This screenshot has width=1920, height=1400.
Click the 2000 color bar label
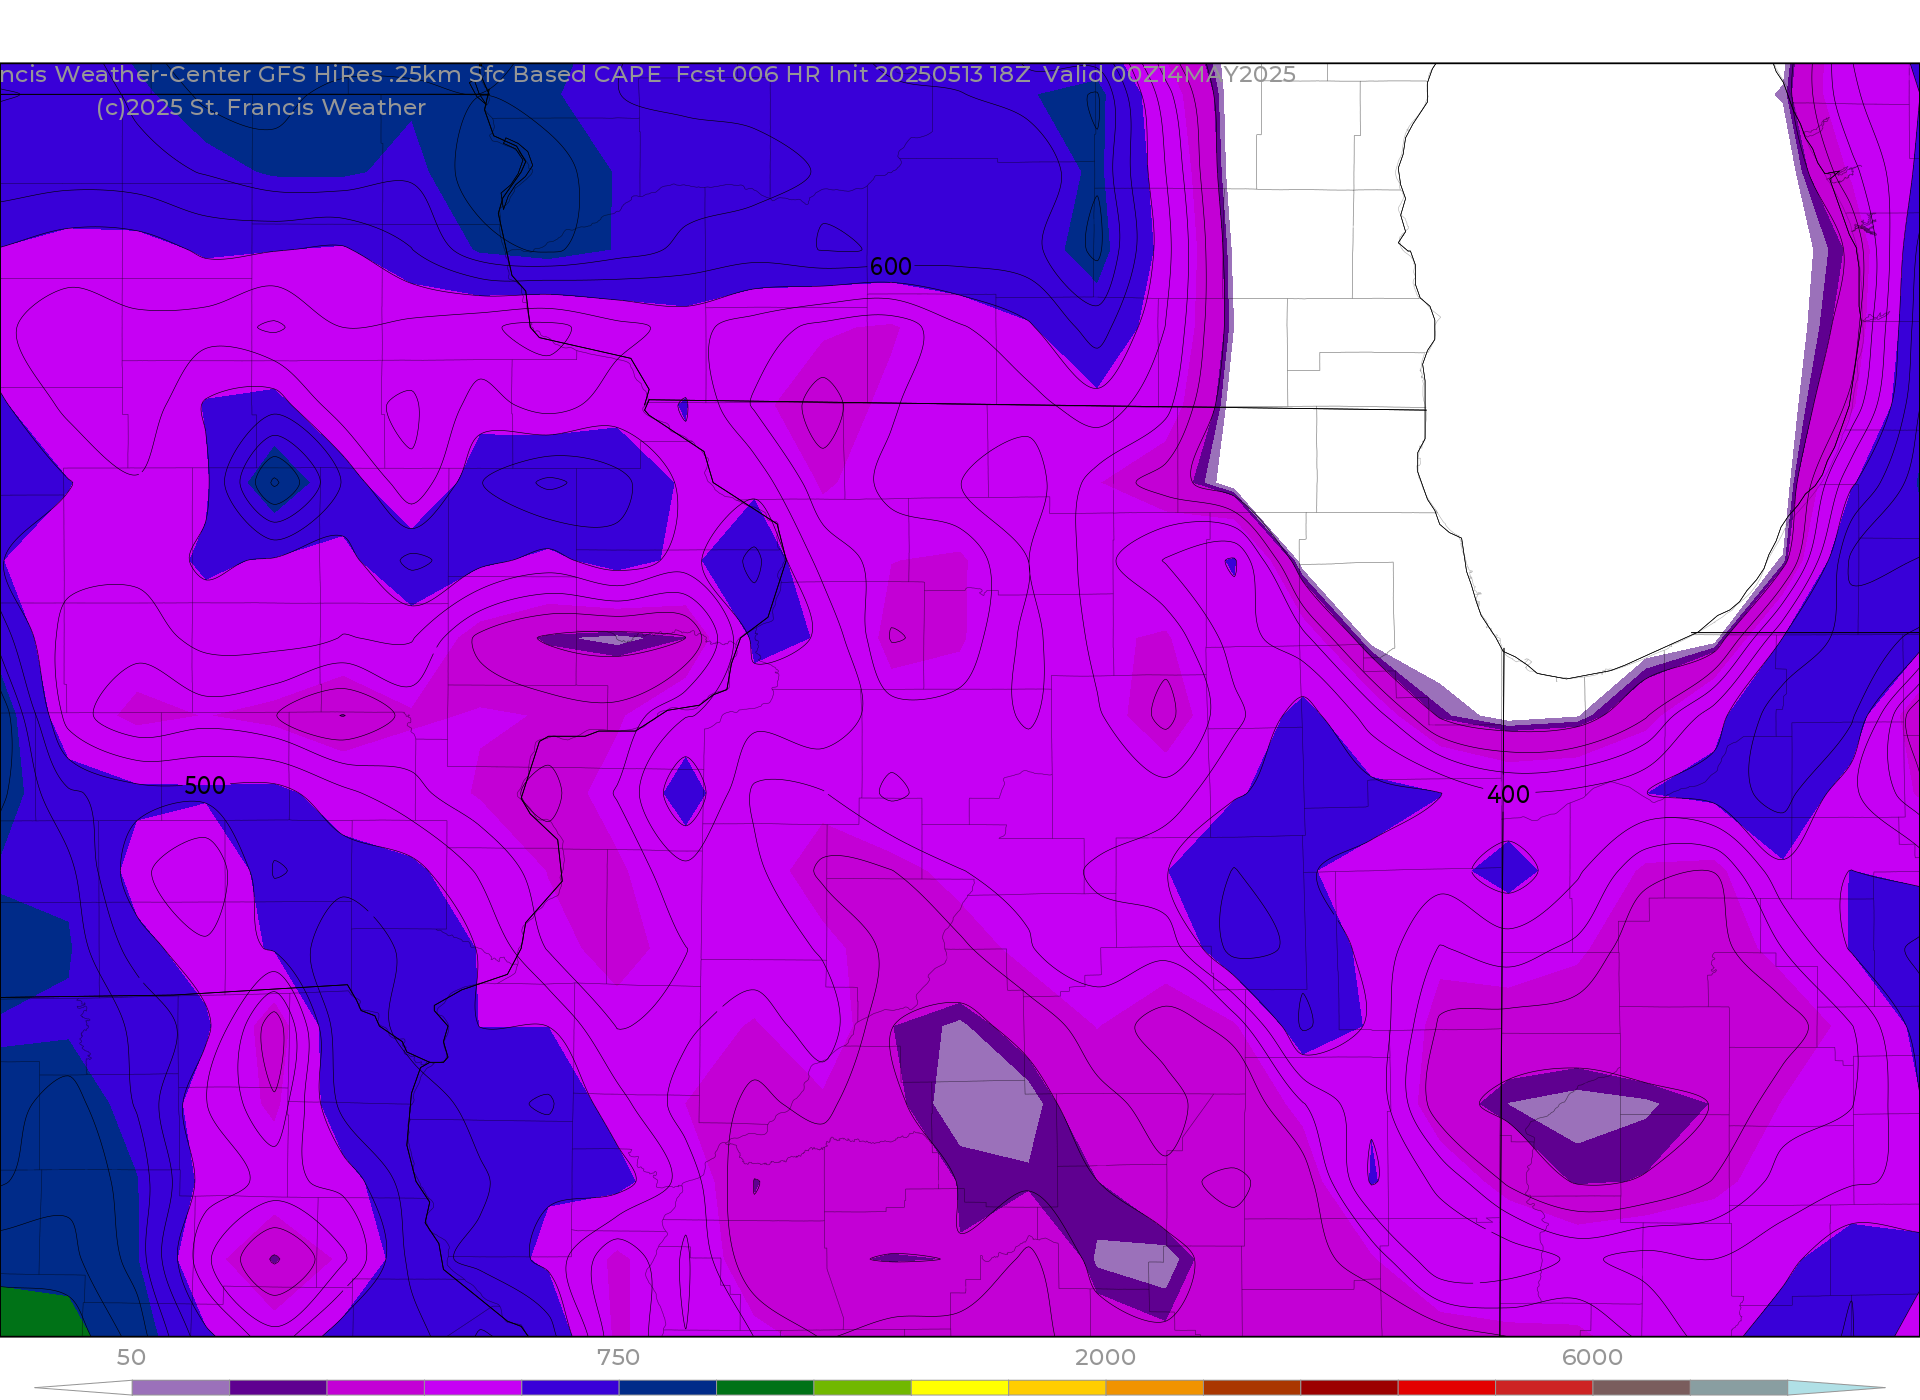(1105, 1357)
